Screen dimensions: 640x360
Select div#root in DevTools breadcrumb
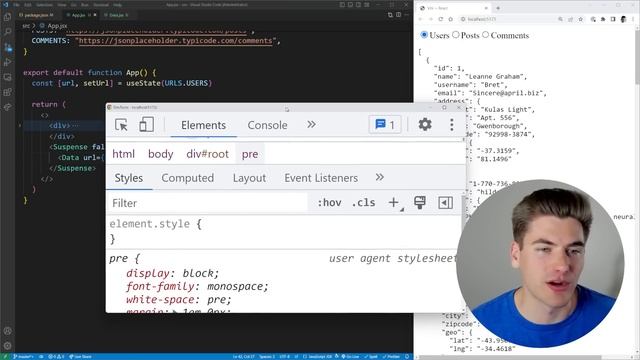click(207, 154)
